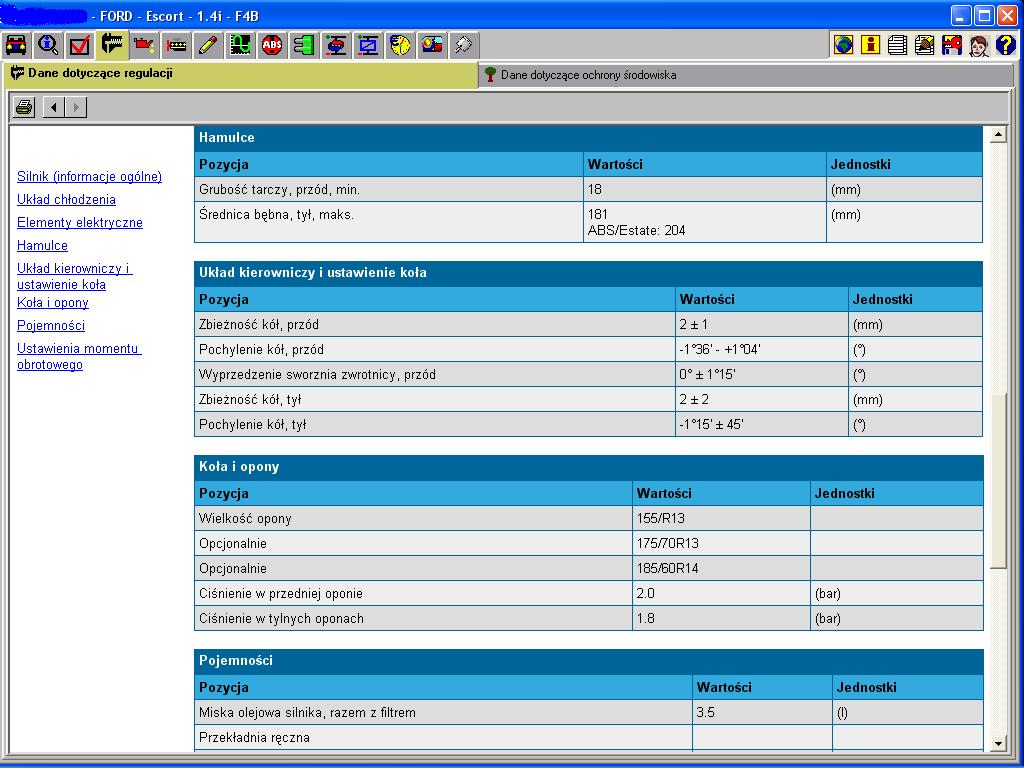Open the green oscilloscope waveform icon

pyautogui.click(x=240, y=45)
